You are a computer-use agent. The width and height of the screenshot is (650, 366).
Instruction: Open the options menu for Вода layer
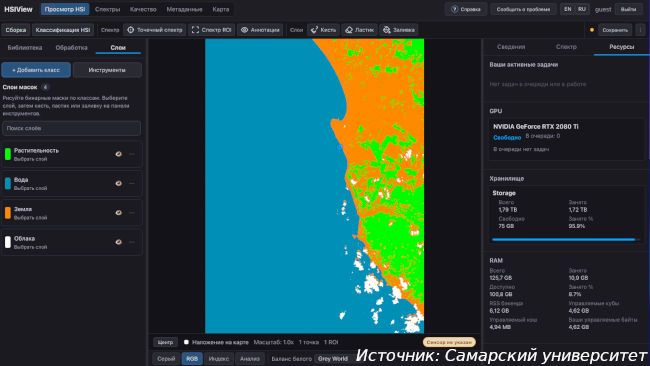[132, 183]
